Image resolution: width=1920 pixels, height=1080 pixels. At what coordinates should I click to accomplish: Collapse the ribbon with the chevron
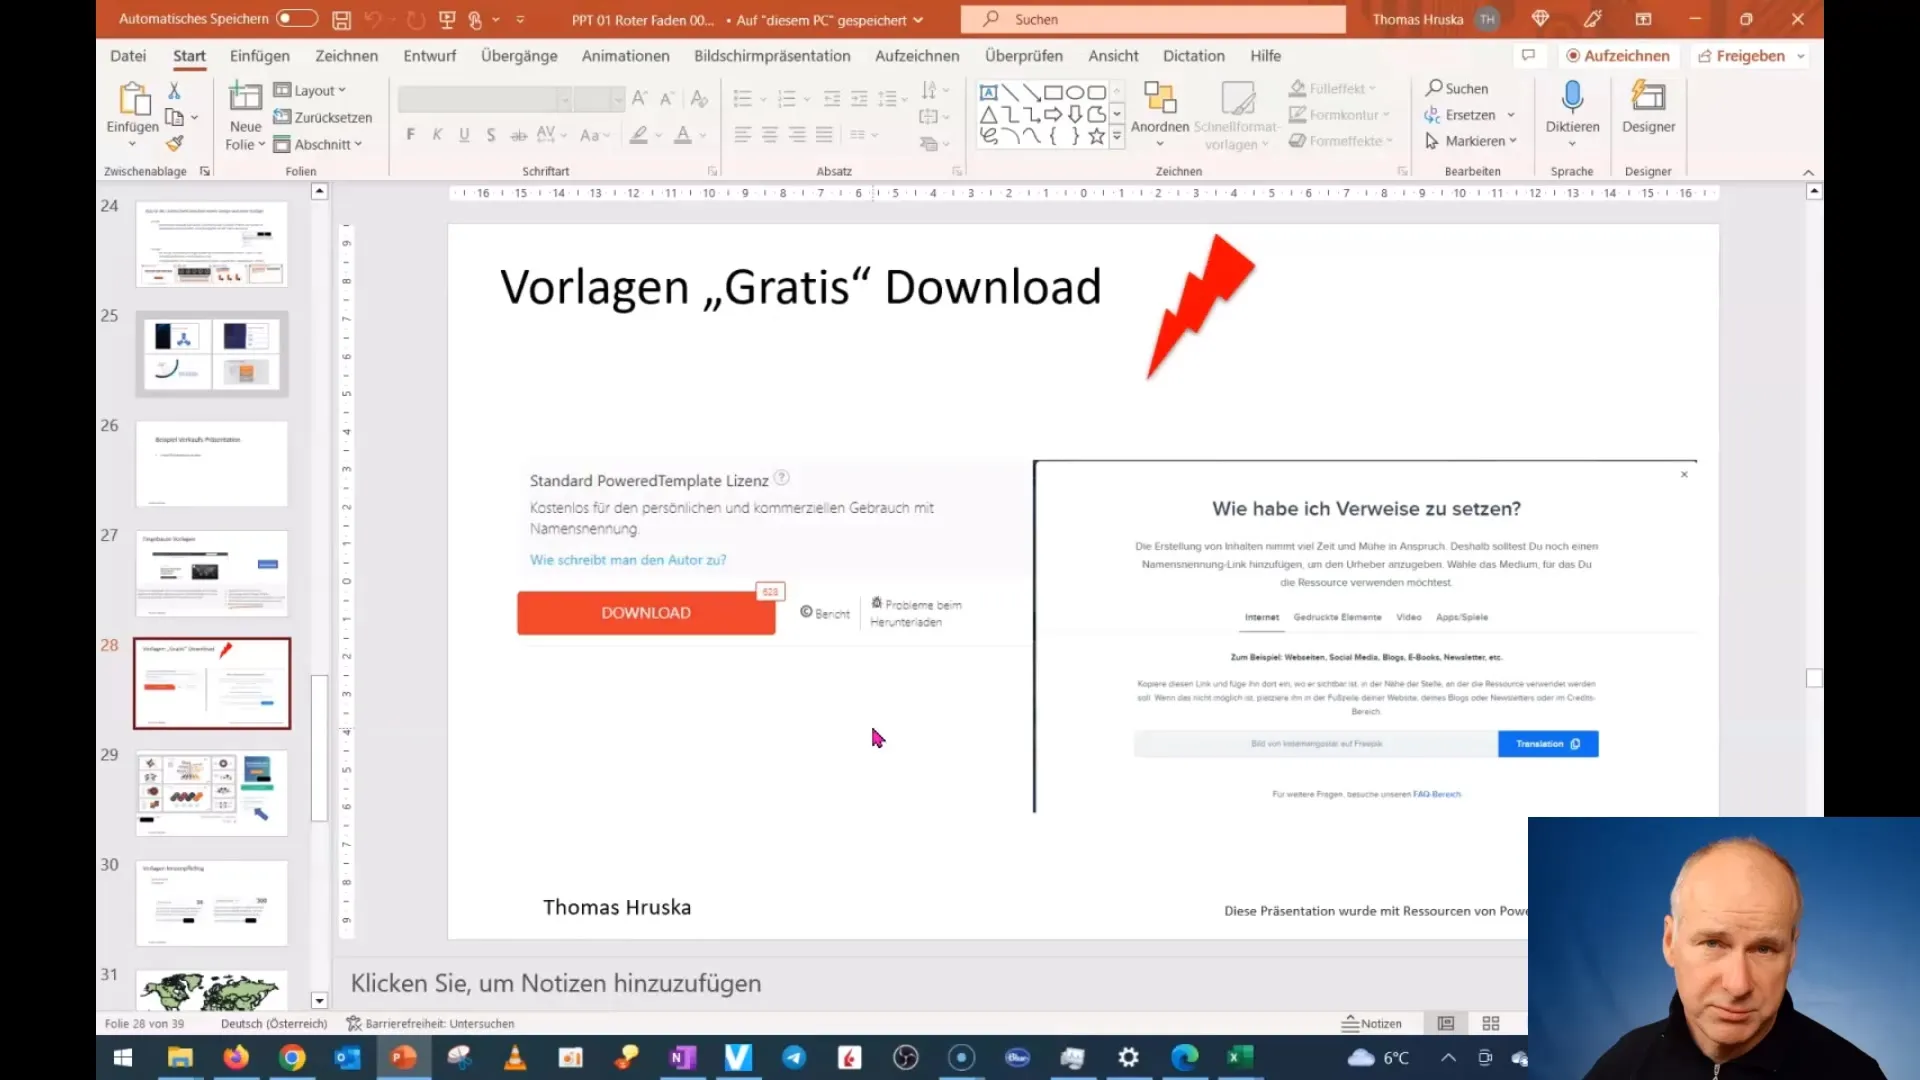pos(1808,172)
